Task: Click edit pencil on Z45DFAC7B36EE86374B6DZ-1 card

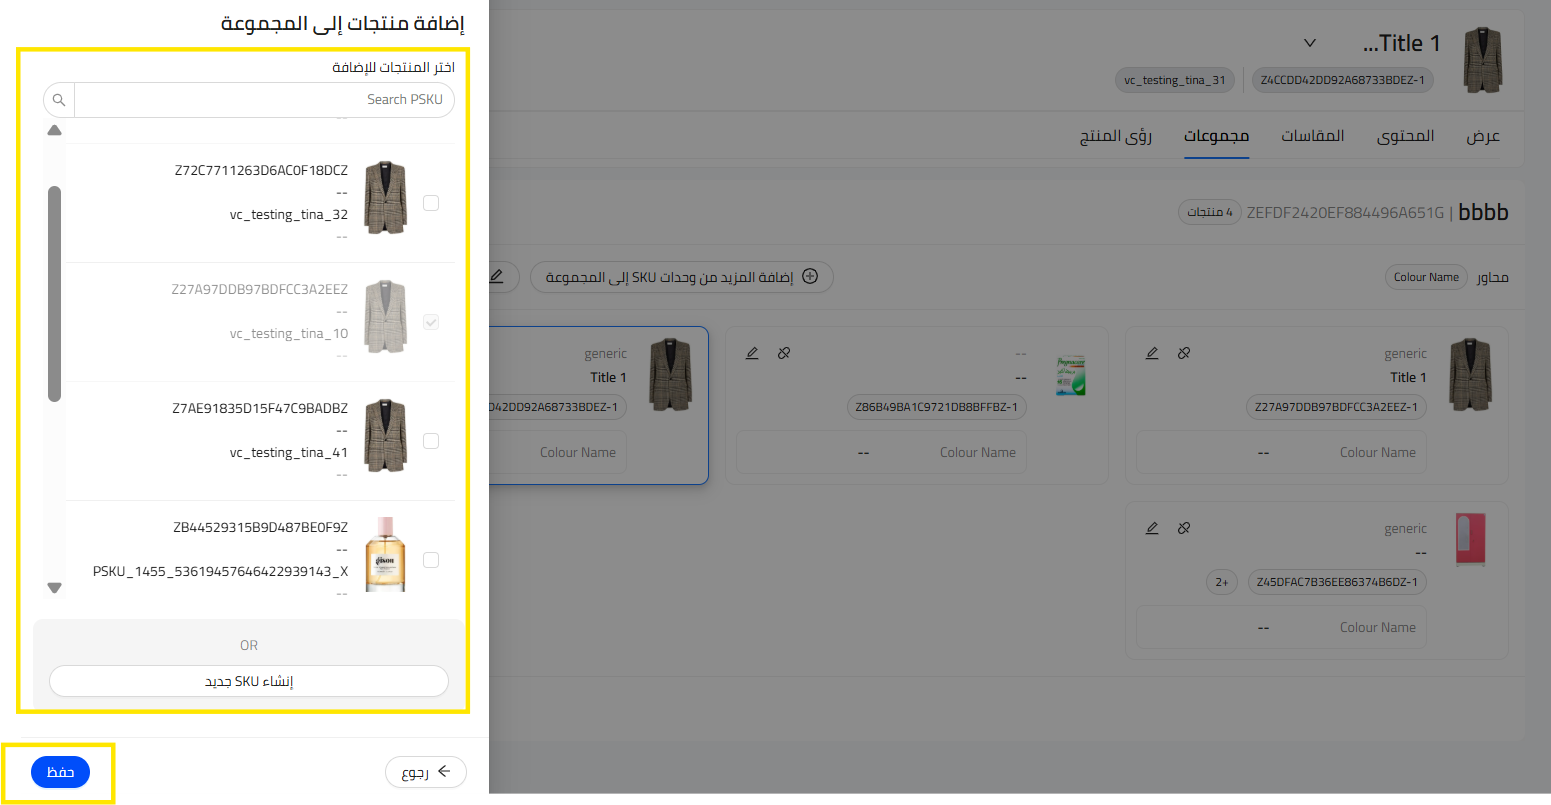Action: [1152, 528]
